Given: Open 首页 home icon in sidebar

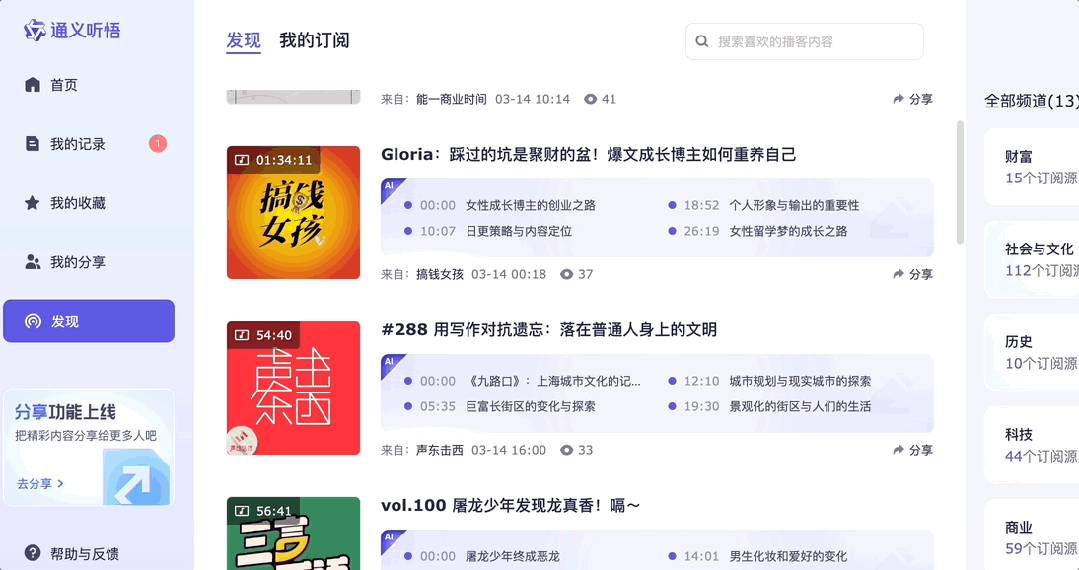Looking at the screenshot, I should (32, 85).
